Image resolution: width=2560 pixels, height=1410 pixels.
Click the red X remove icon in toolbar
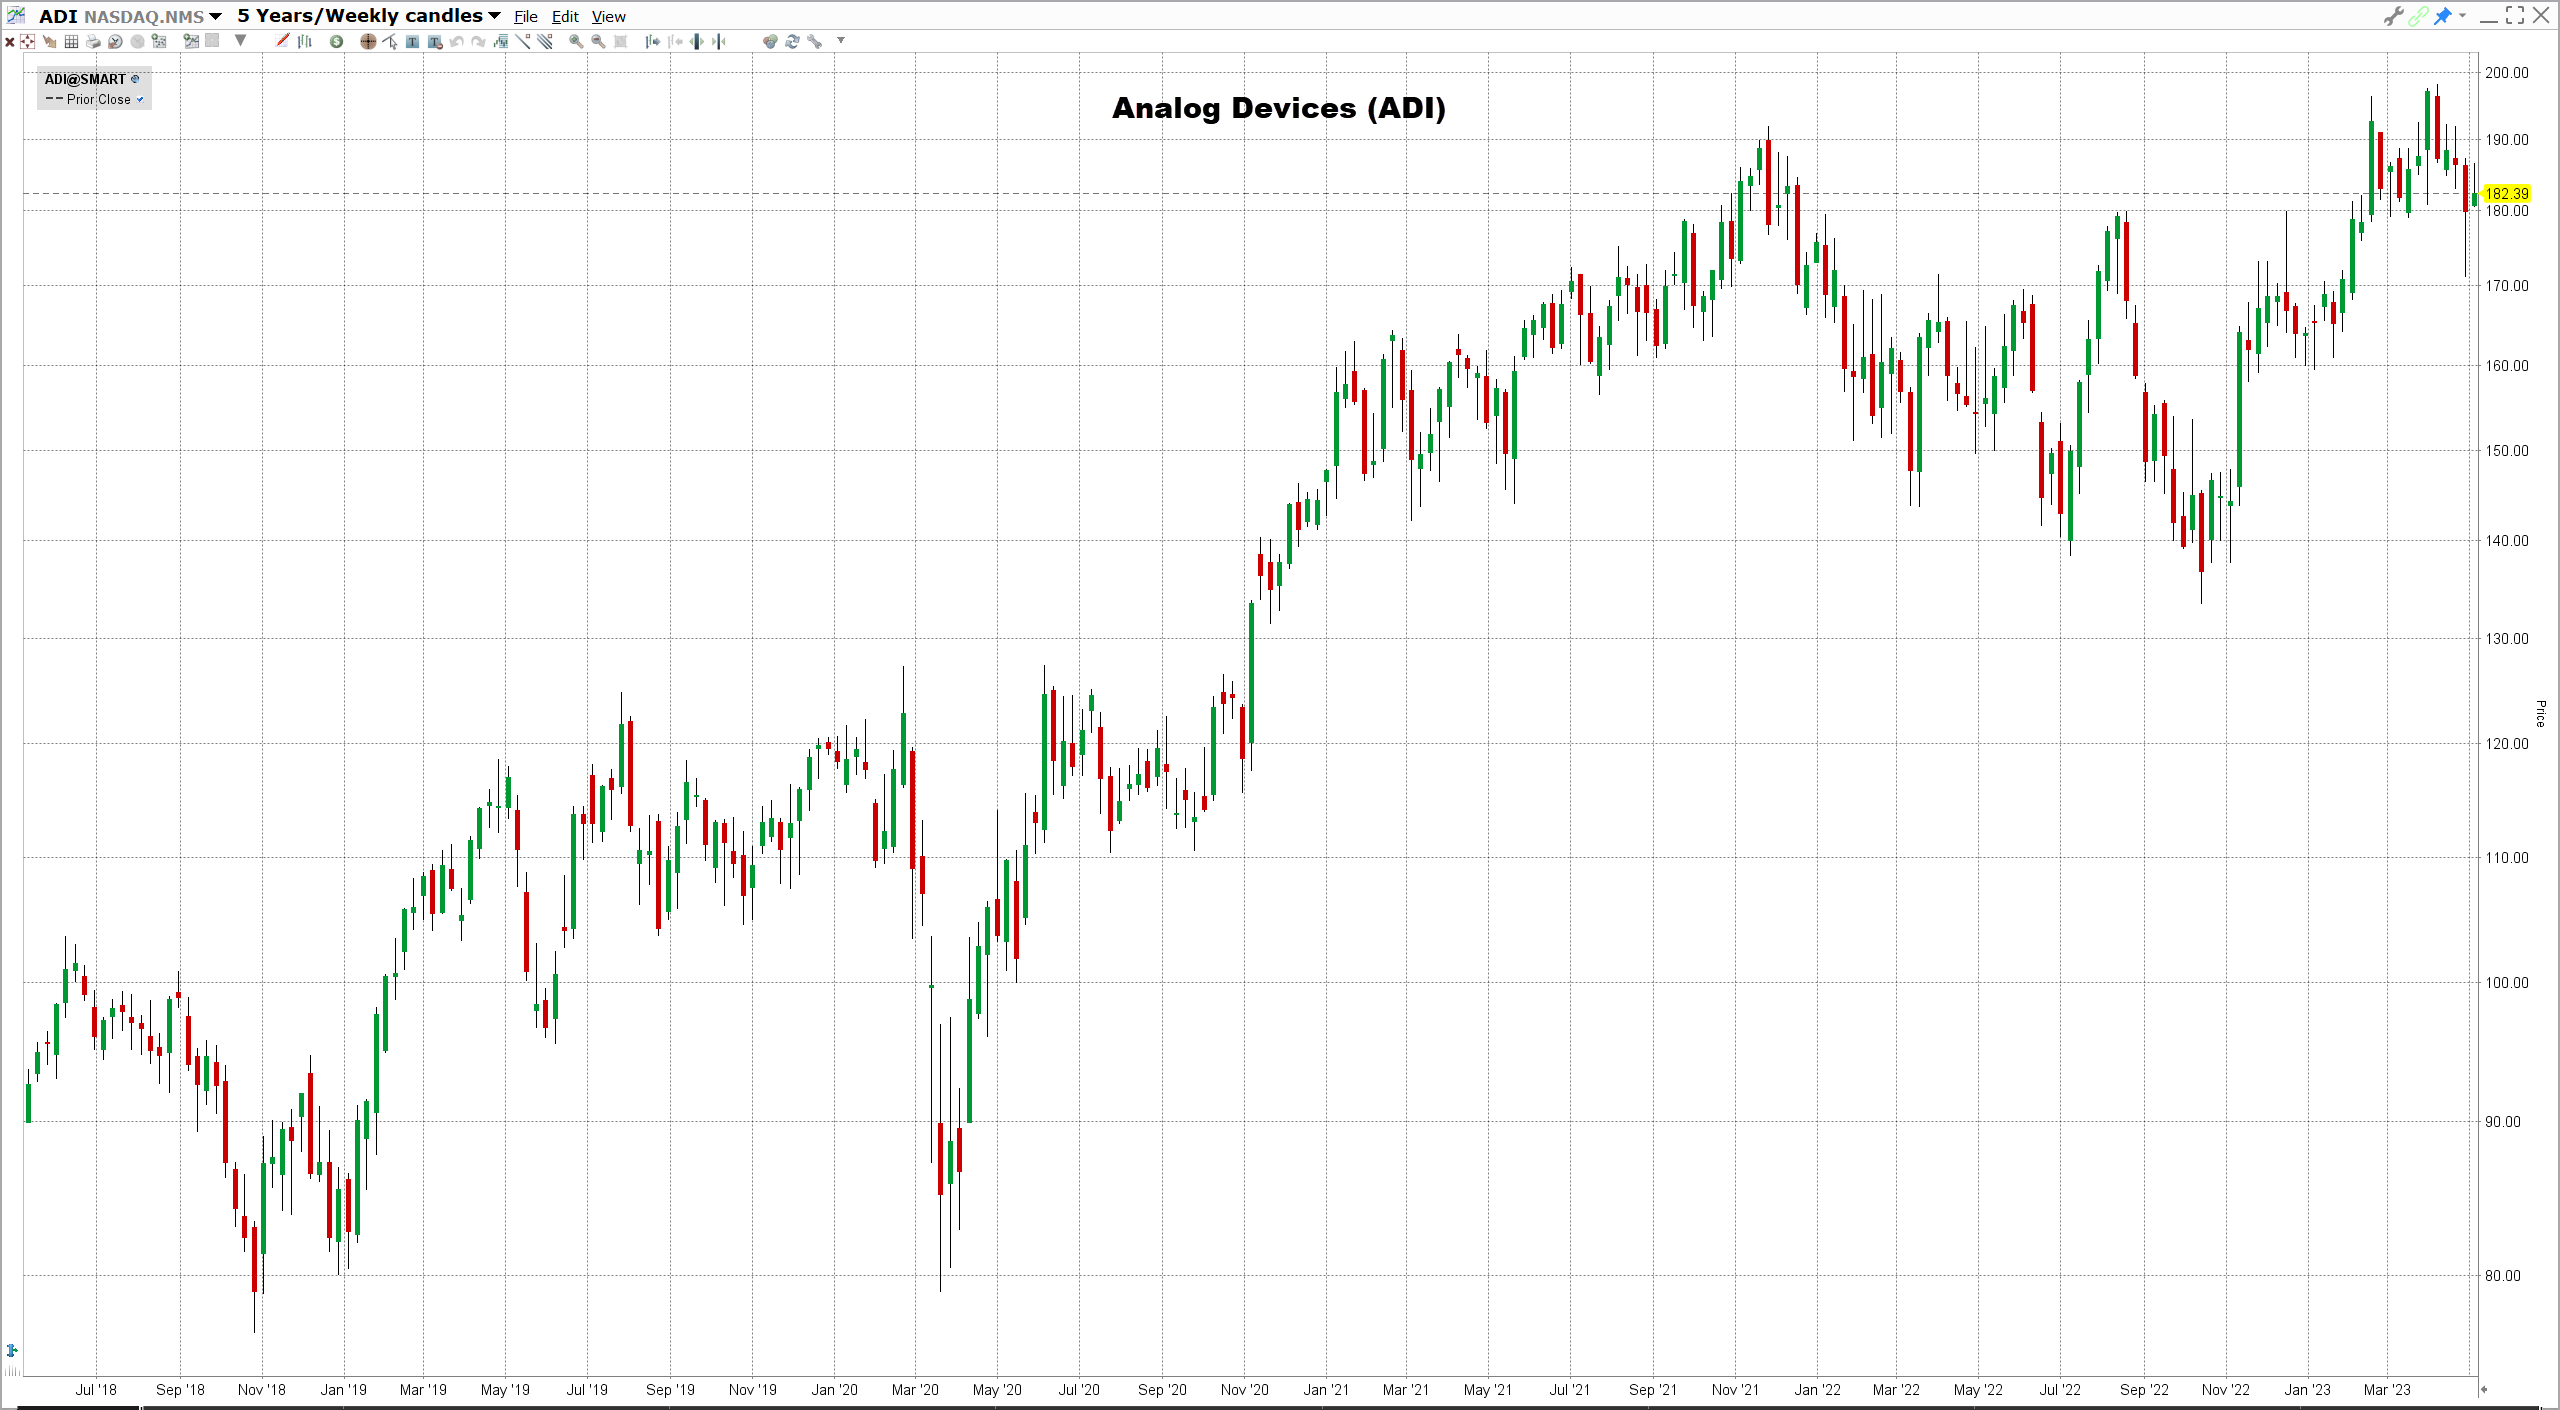(x=10, y=42)
